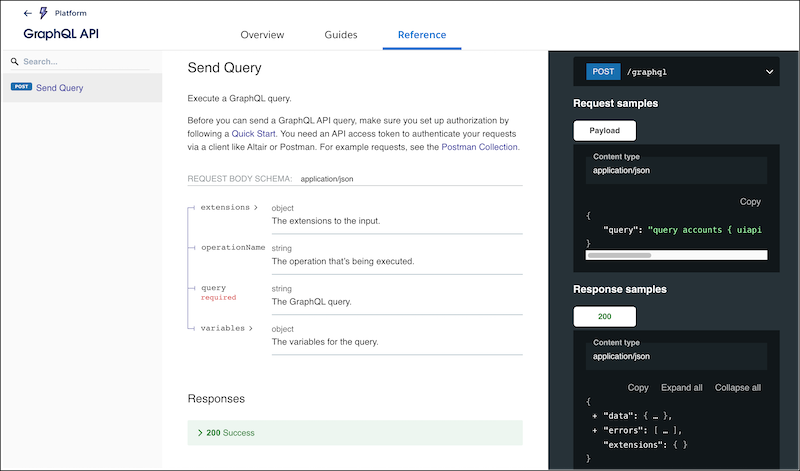Switch to the Overview tab
This screenshot has height=471, width=800.
tap(262, 35)
